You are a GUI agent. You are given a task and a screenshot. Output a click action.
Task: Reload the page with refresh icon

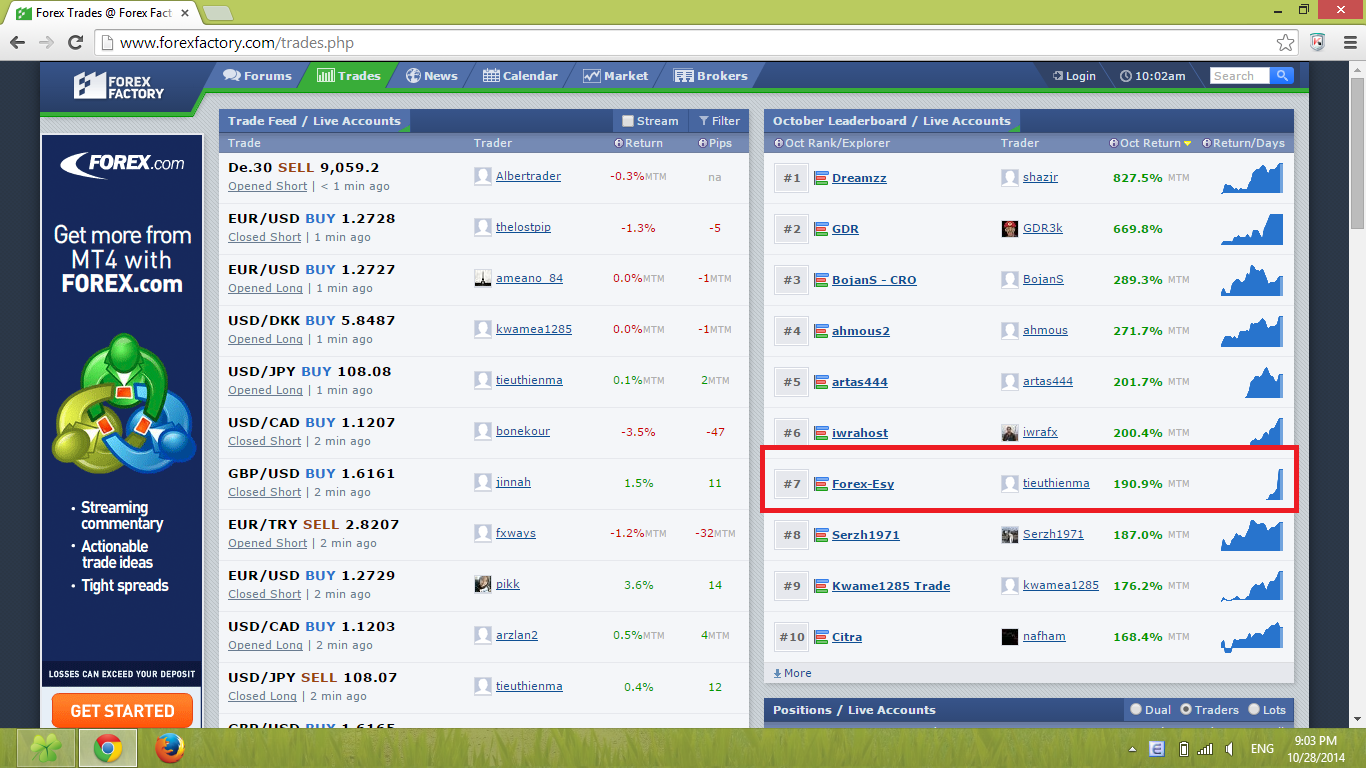75,43
